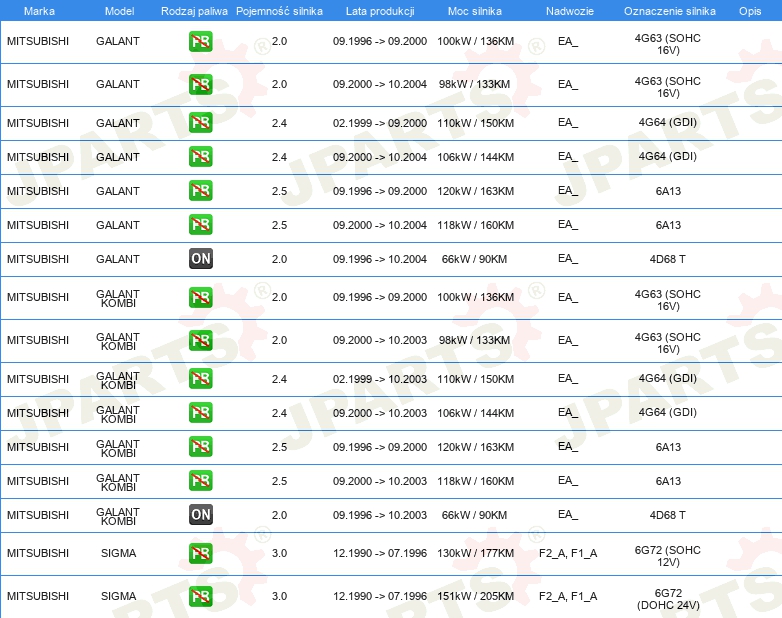Click '4D68 T' in the Galant Kombi row
Viewport: 782px width, 618px height.
[x=668, y=515]
